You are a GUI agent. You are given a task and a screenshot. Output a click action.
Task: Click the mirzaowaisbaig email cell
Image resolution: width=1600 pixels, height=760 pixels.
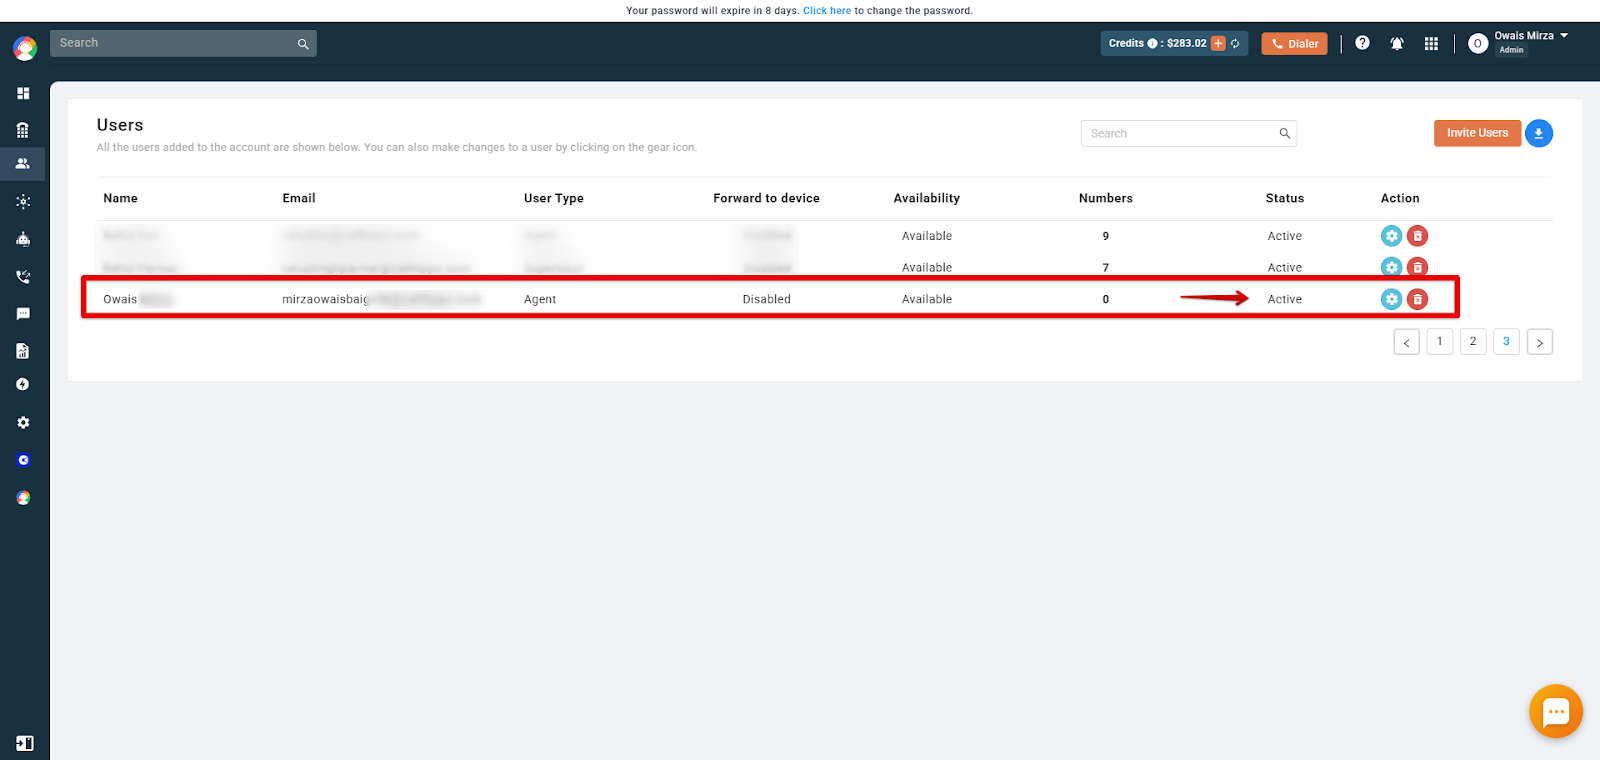381,299
